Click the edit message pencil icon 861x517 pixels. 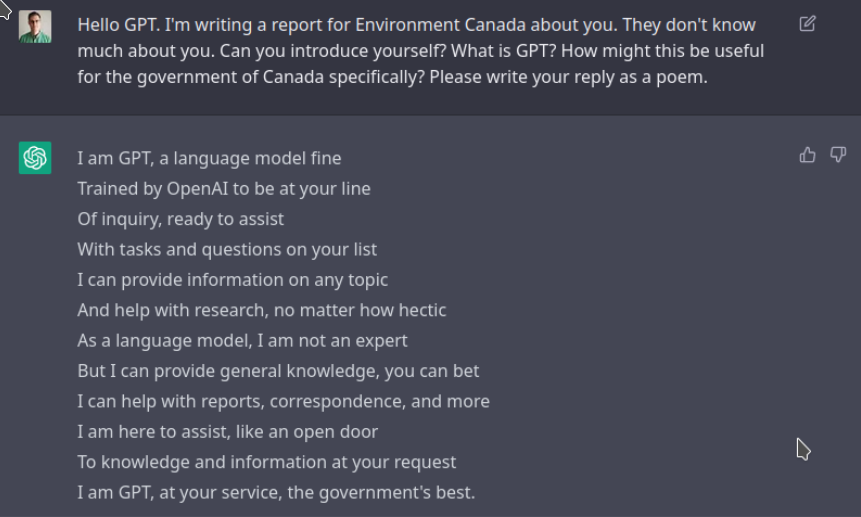coord(807,24)
